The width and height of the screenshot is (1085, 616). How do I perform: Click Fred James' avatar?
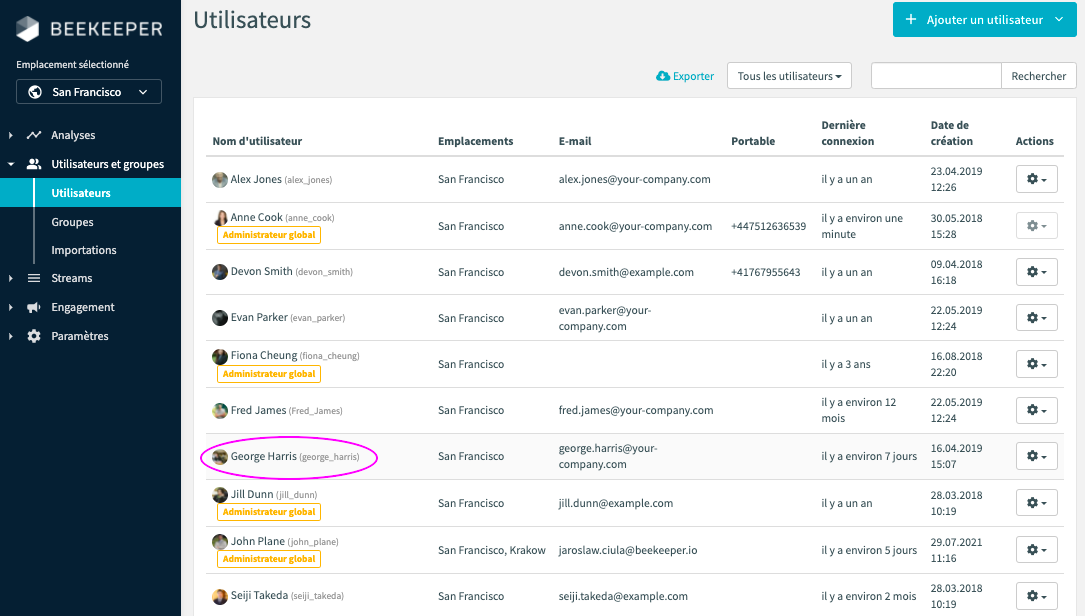click(x=220, y=411)
